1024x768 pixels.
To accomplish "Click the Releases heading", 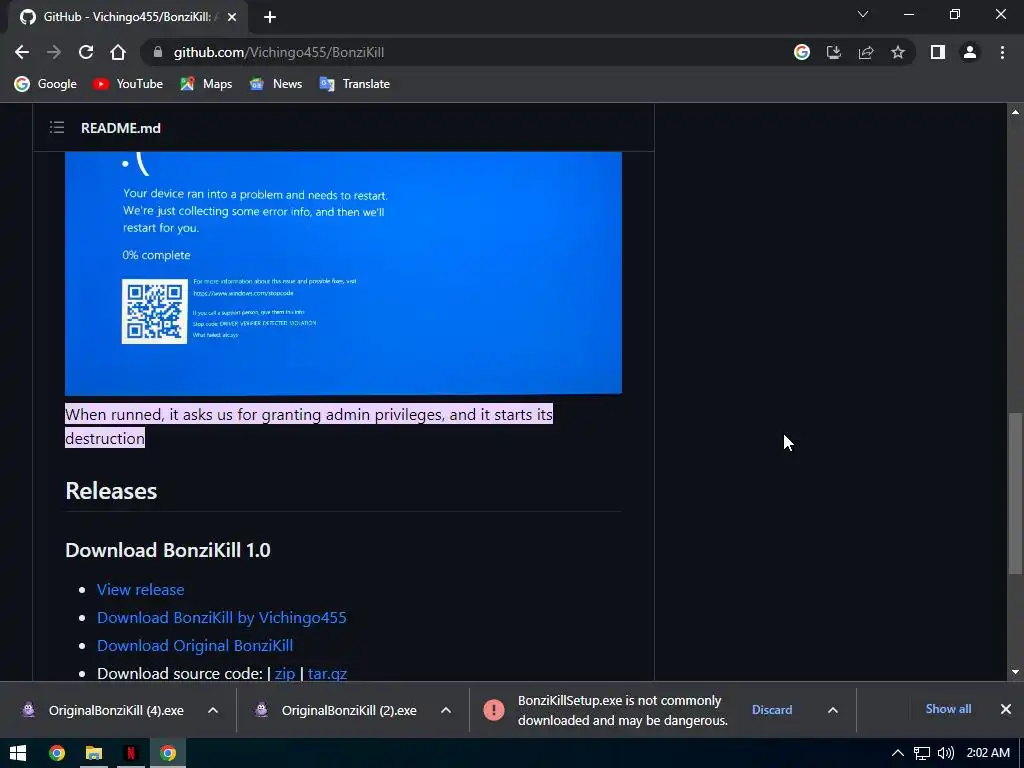I will pyautogui.click(x=111, y=490).
